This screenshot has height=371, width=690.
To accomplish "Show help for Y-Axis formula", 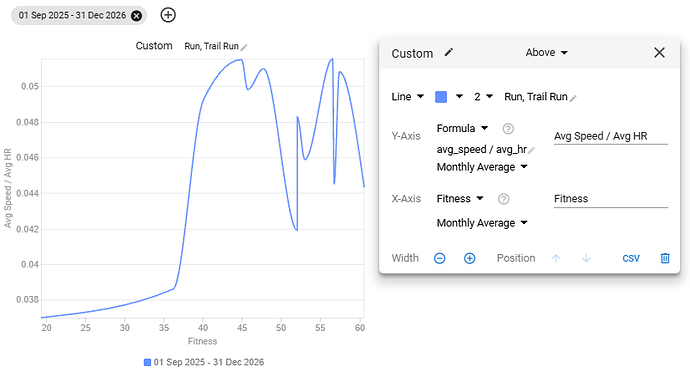I will [508, 129].
